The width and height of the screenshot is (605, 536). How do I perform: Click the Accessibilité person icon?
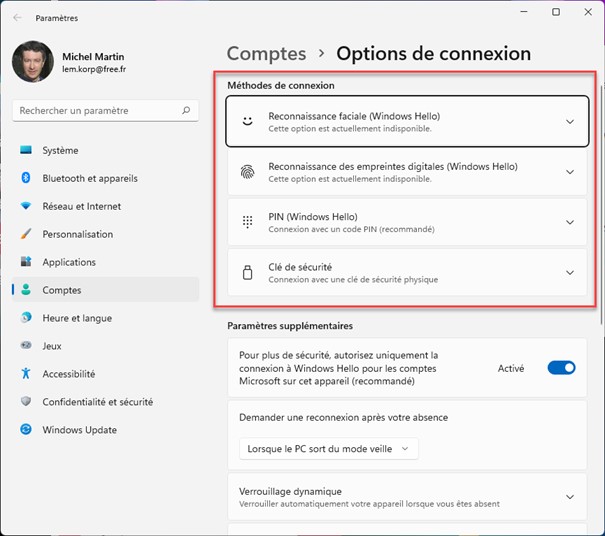27,374
